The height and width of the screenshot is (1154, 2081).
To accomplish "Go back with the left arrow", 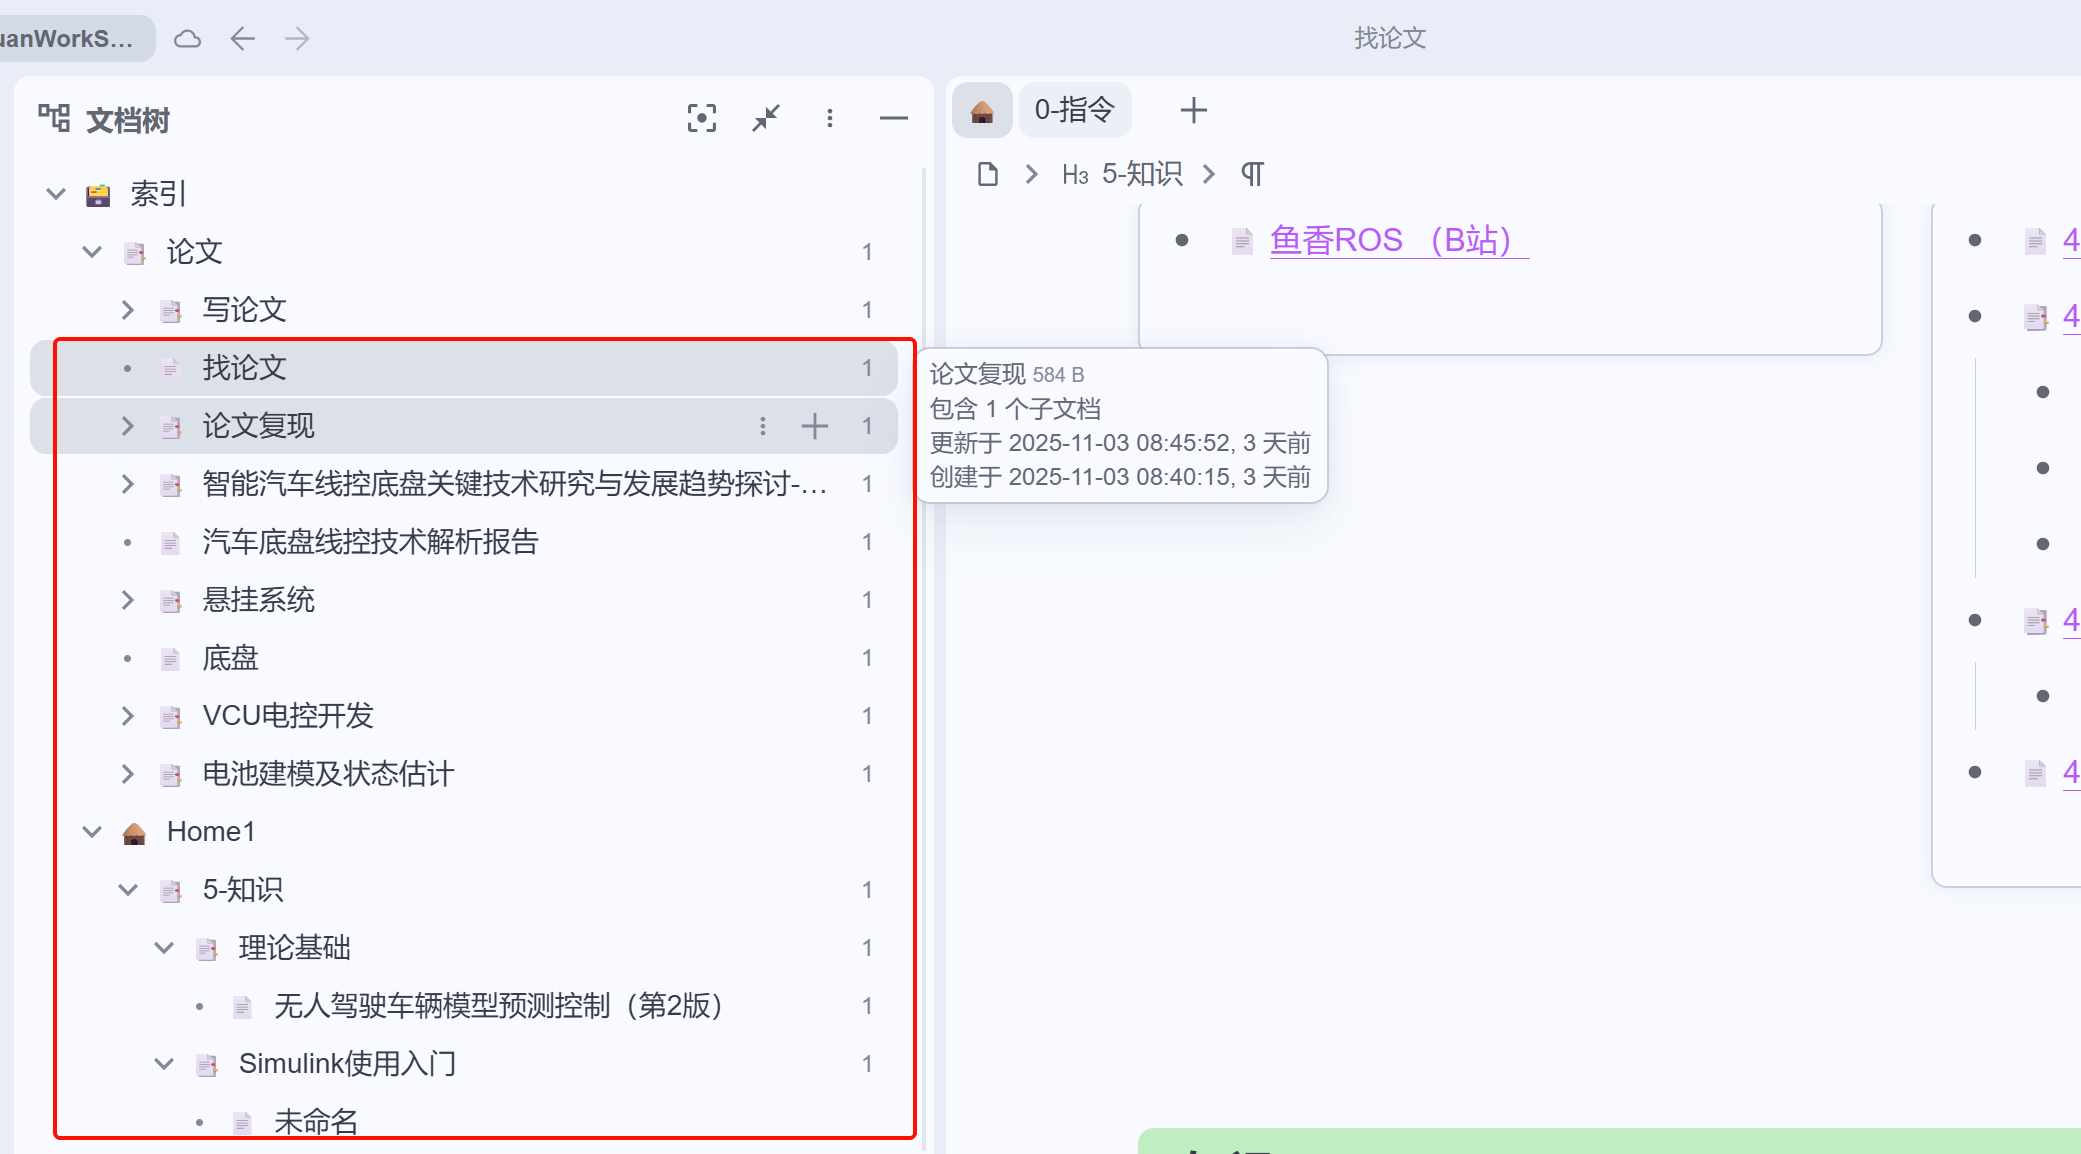I will [x=242, y=39].
